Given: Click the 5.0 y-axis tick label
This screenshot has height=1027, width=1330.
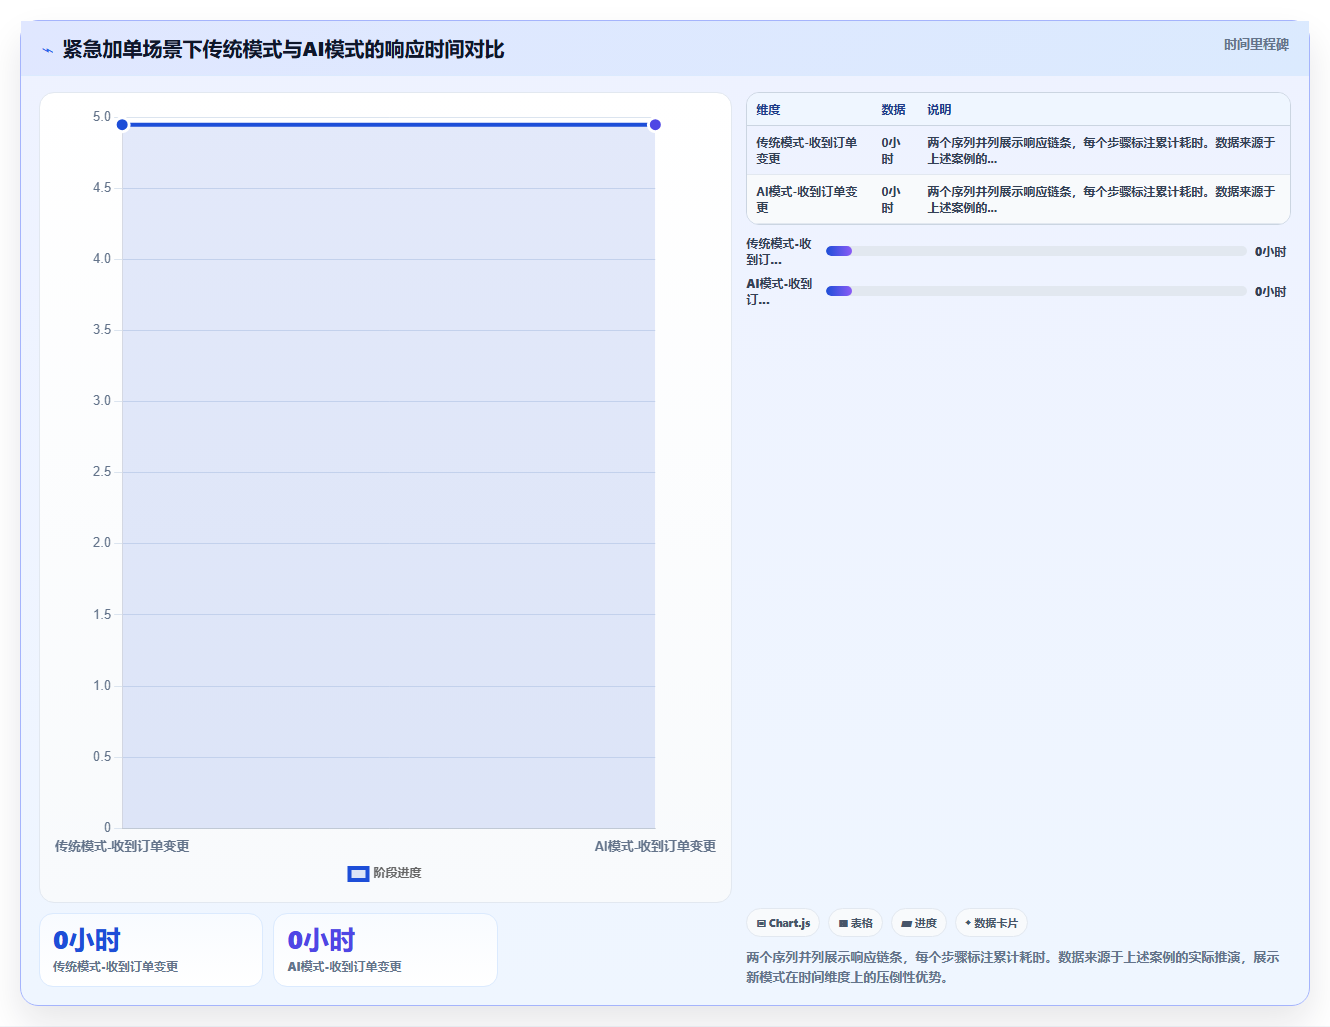Looking at the screenshot, I should (x=102, y=117).
